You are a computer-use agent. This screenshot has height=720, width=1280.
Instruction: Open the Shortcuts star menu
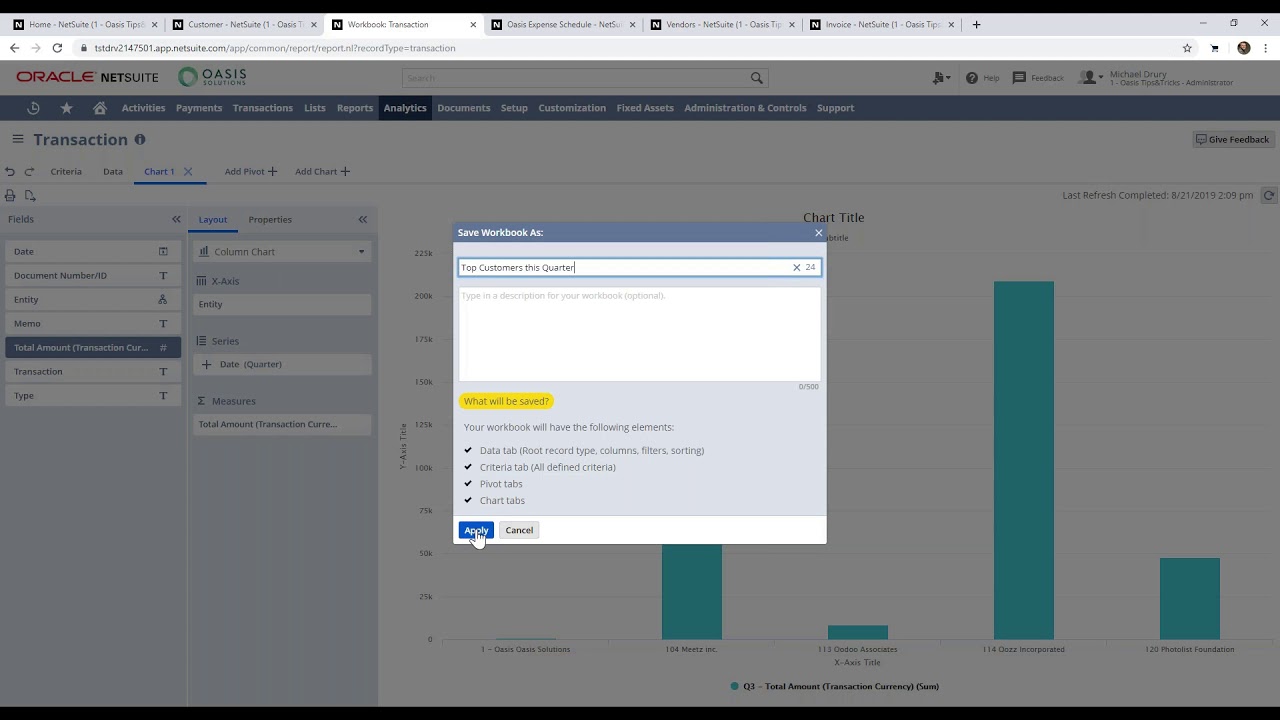point(67,108)
